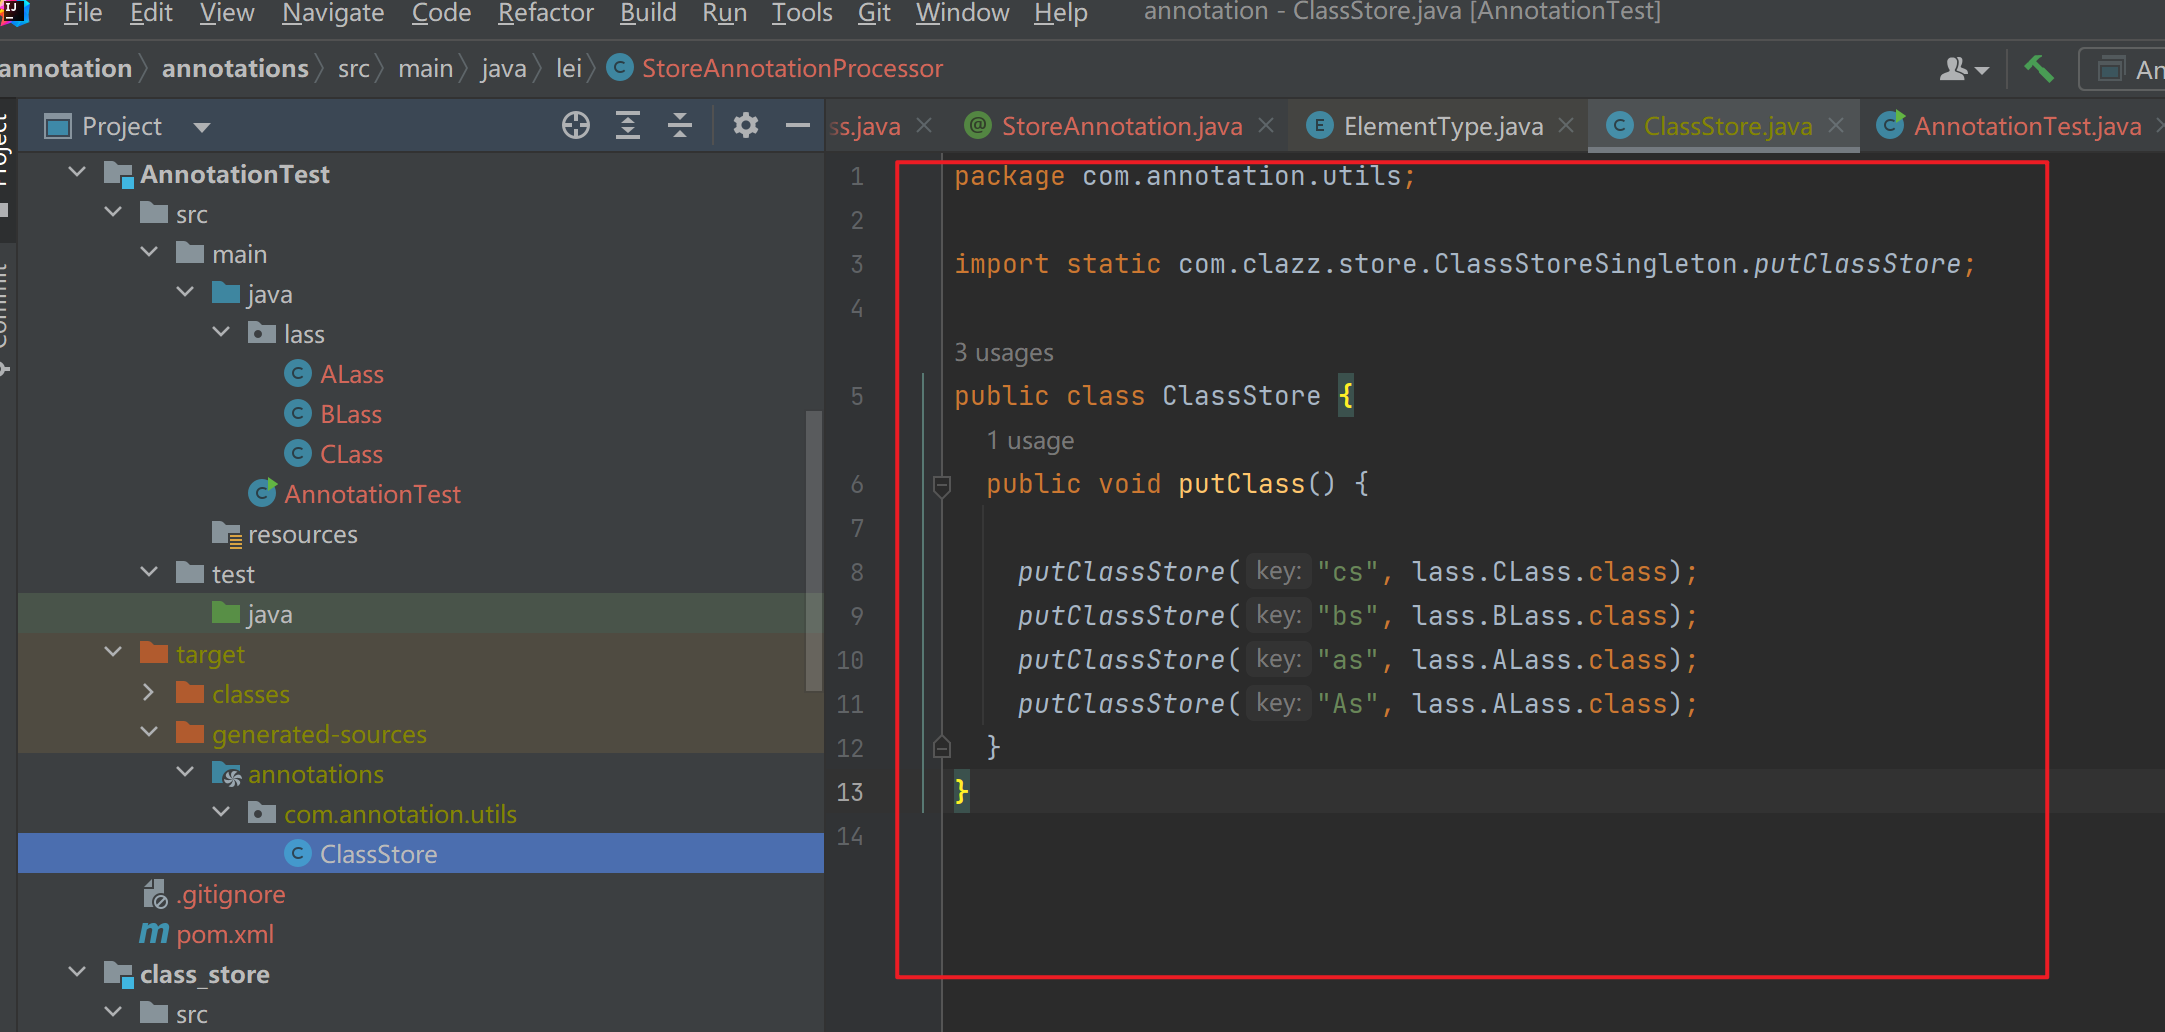Click the '1 usage' inlay hint

pyautogui.click(x=1030, y=441)
